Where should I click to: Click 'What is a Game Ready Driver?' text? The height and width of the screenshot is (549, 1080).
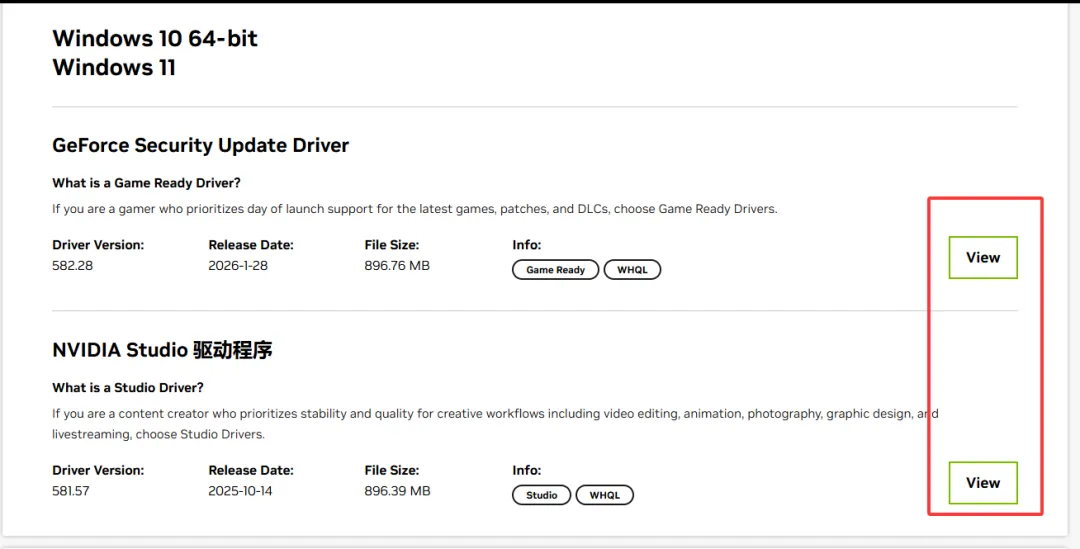[x=146, y=183]
